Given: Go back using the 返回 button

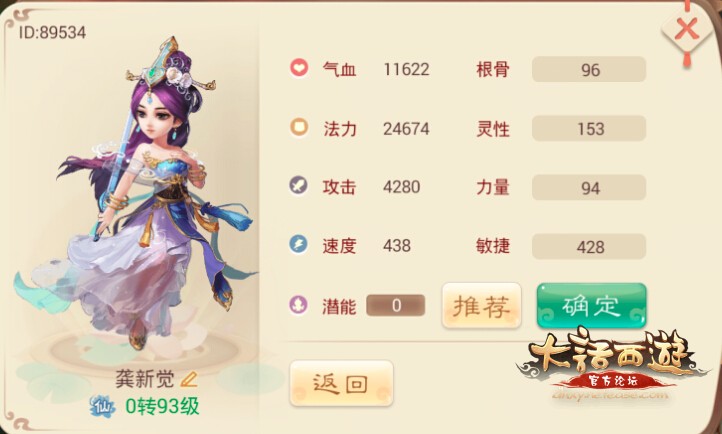Looking at the screenshot, I should pos(341,383).
